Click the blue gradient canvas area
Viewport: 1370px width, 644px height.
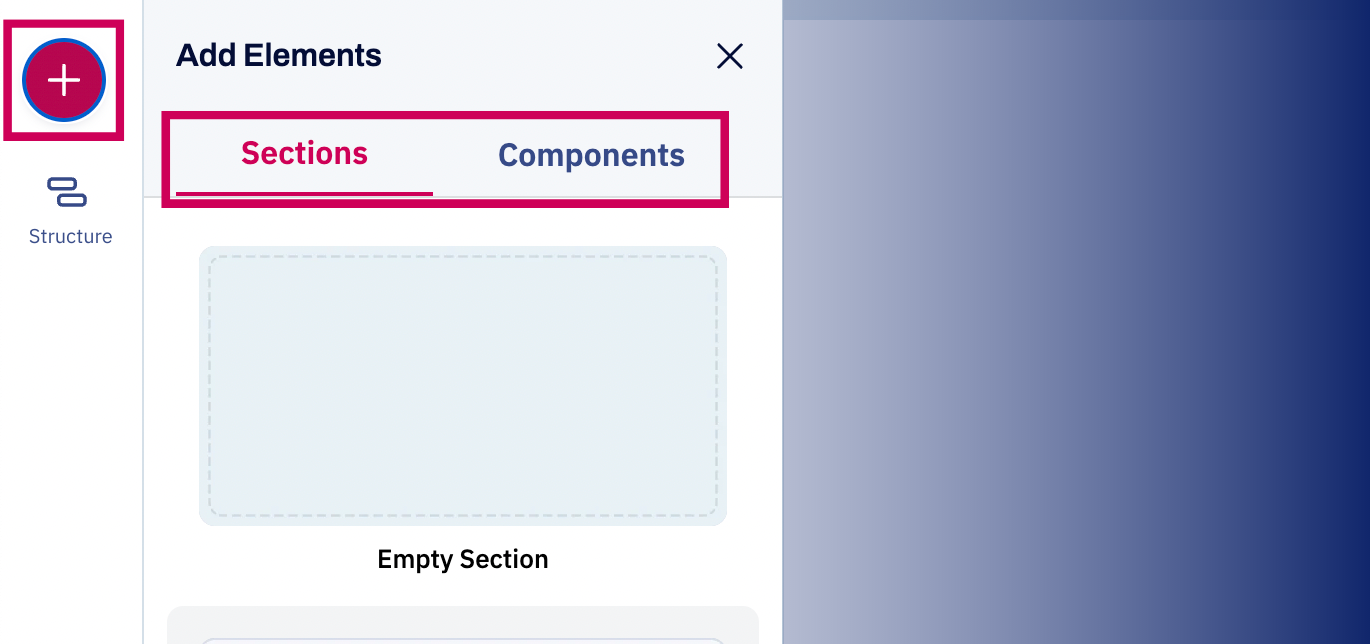point(1076,330)
